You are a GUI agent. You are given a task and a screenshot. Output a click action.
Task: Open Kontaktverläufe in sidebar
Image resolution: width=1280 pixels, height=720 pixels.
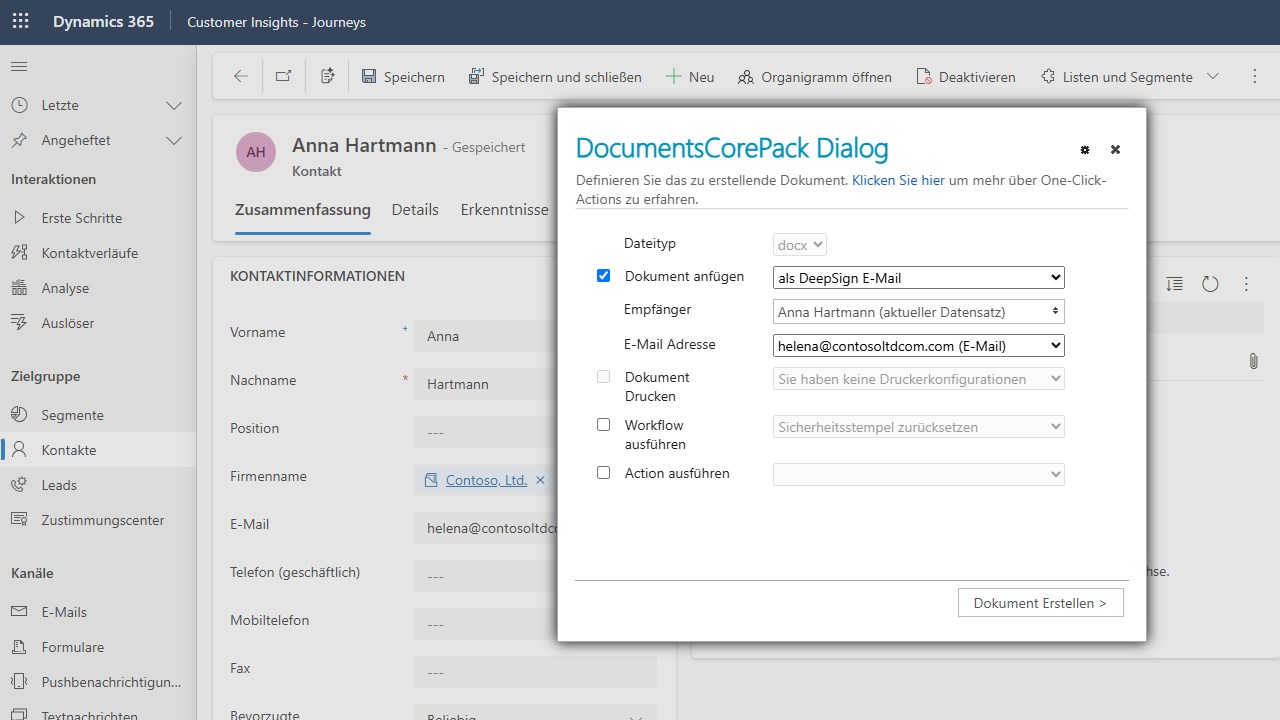pos(98,253)
